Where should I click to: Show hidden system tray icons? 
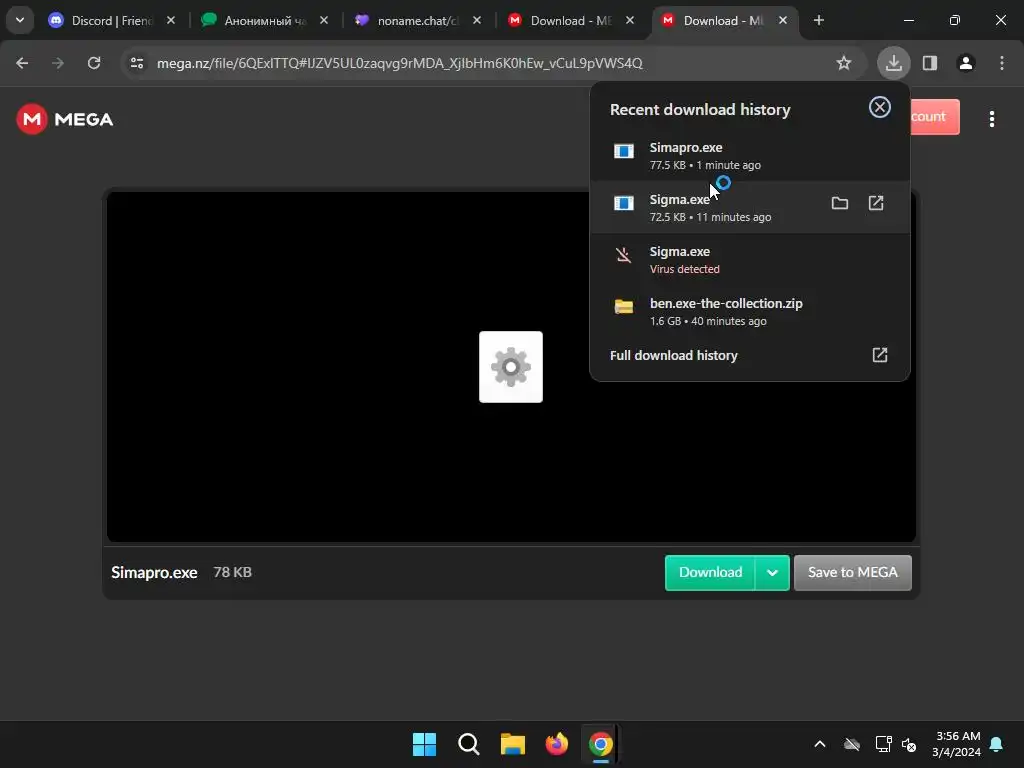click(820, 744)
